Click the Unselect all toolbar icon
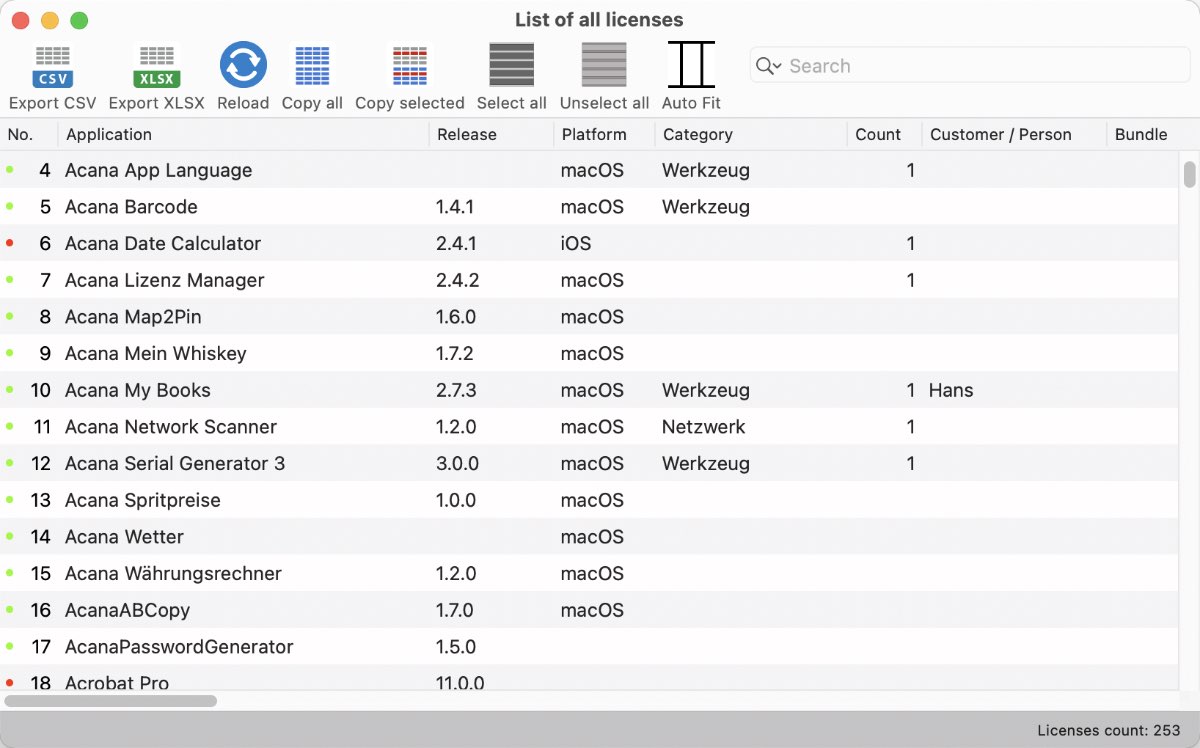Image resolution: width=1200 pixels, height=748 pixels. click(604, 65)
